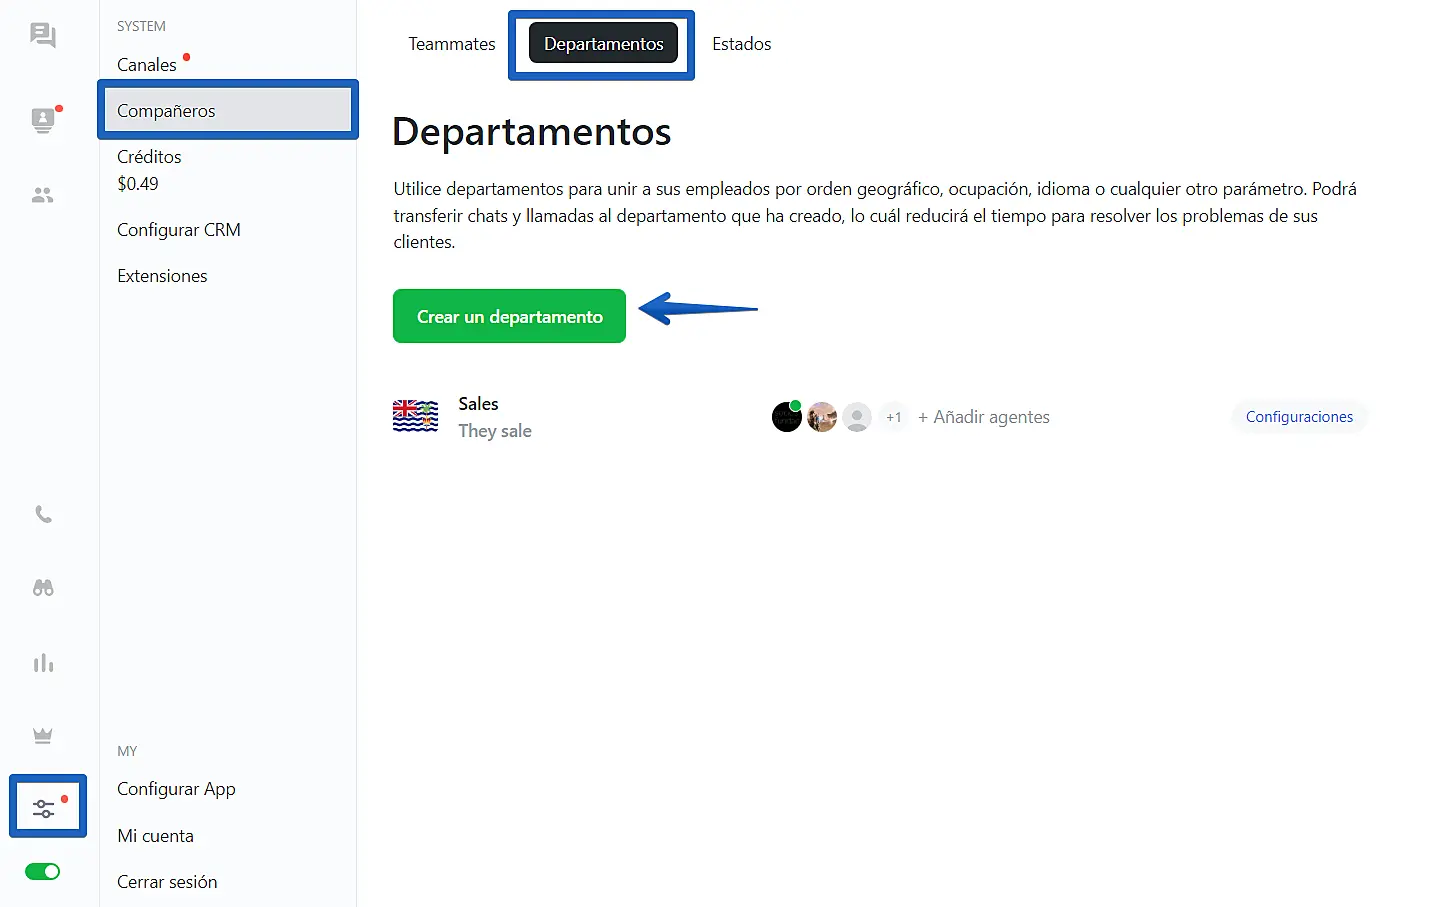Switch to the Estados tab
1441x907 pixels.
tap(741, 44)
